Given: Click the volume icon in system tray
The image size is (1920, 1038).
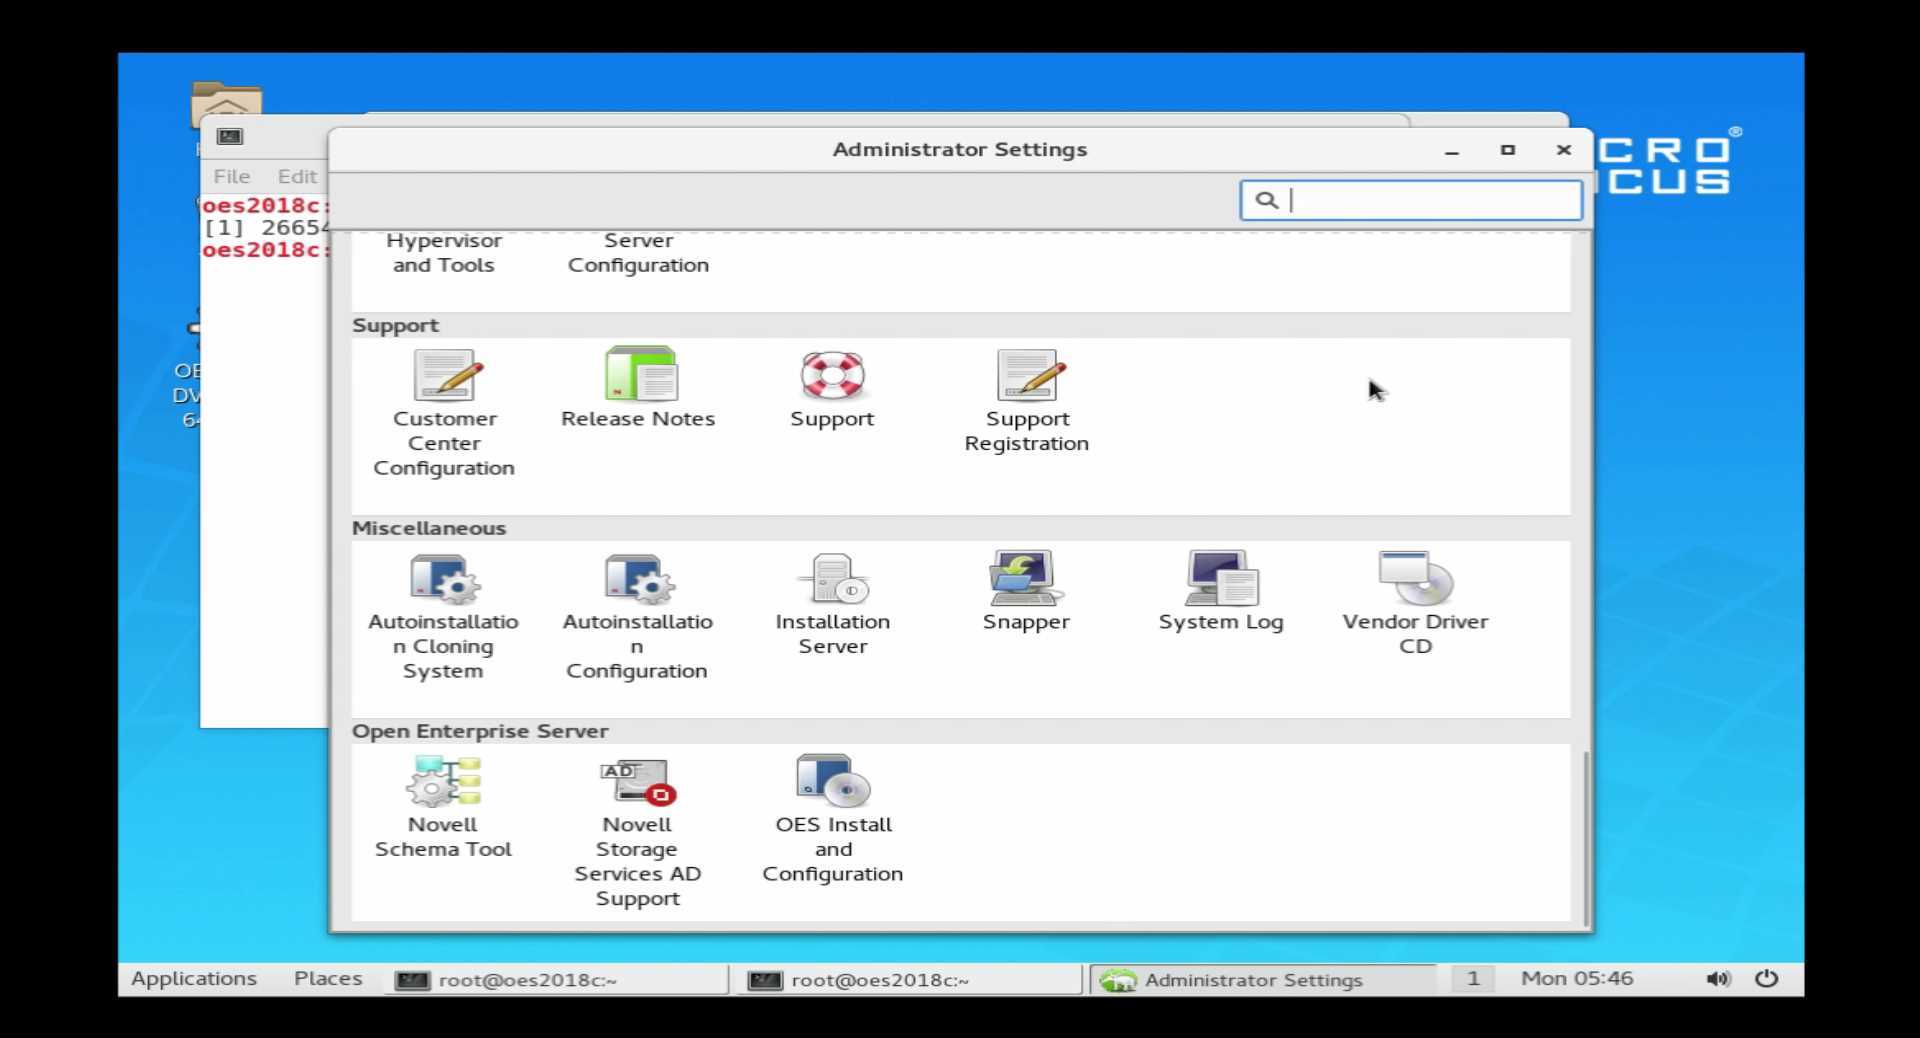Looking at the screenshot, I should [x=1717, y=979].
